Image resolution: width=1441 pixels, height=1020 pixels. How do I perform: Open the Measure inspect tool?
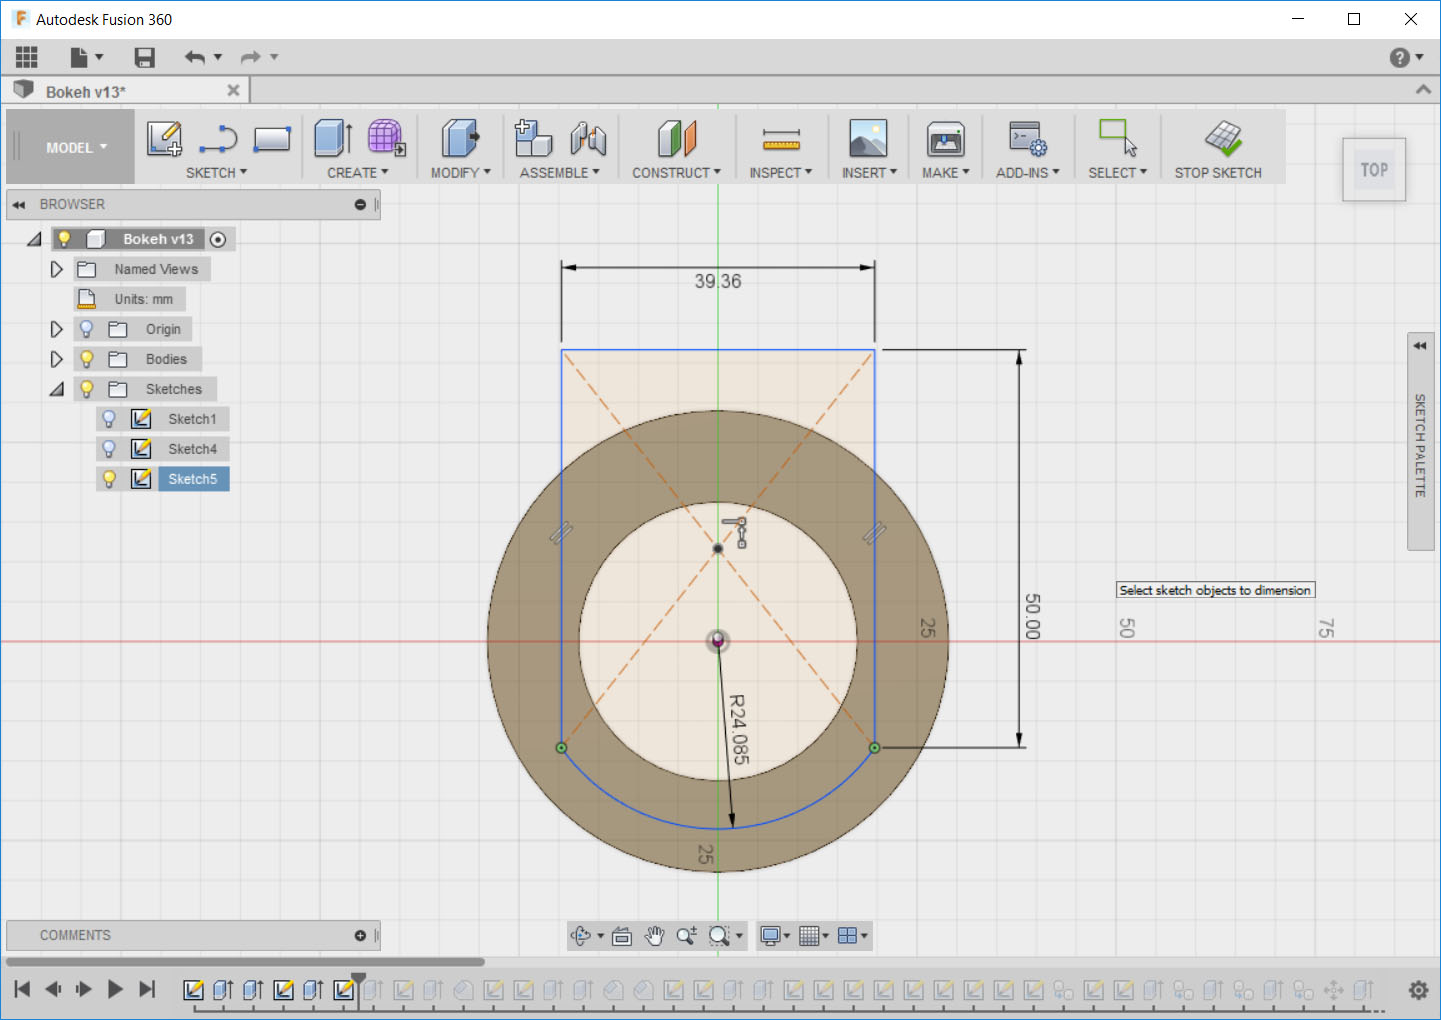coord(781,138)
